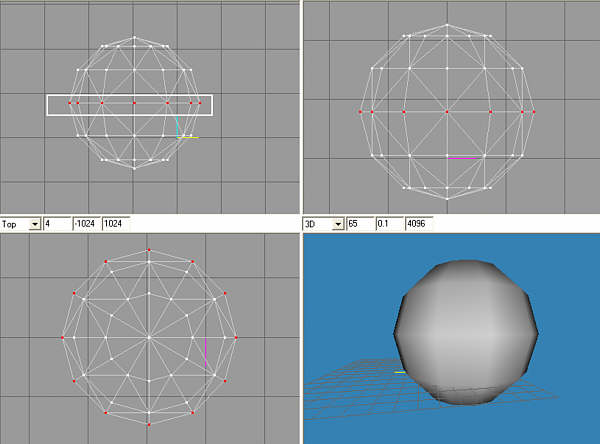The image size is (600, 444).
Task: Click the magenta line in the Top view wireframe
Action: [205, 352]
